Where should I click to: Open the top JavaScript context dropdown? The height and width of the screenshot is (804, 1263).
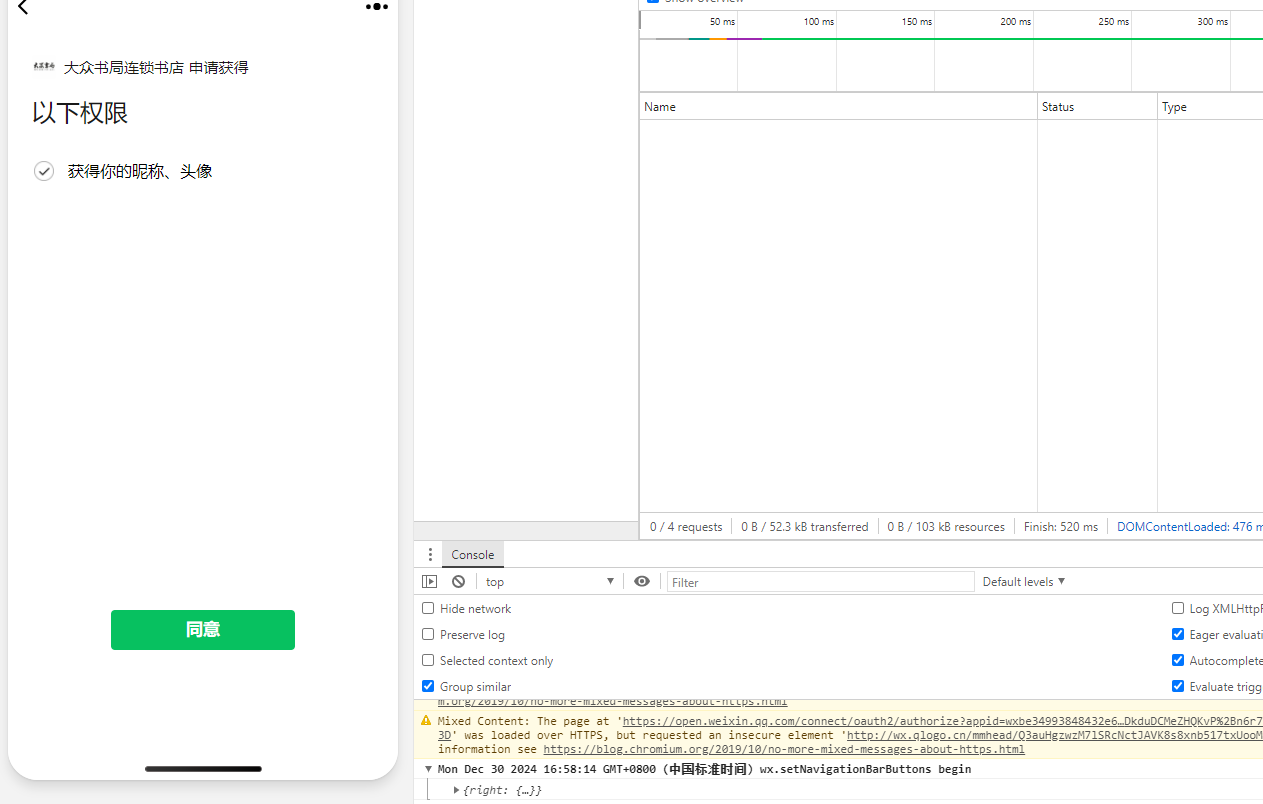(549, 582)
